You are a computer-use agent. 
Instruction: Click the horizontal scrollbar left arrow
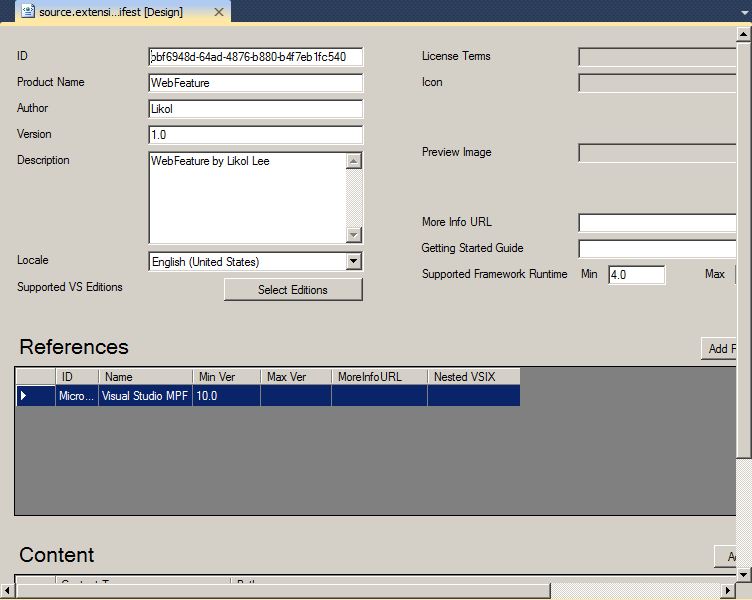click(7, 590)
